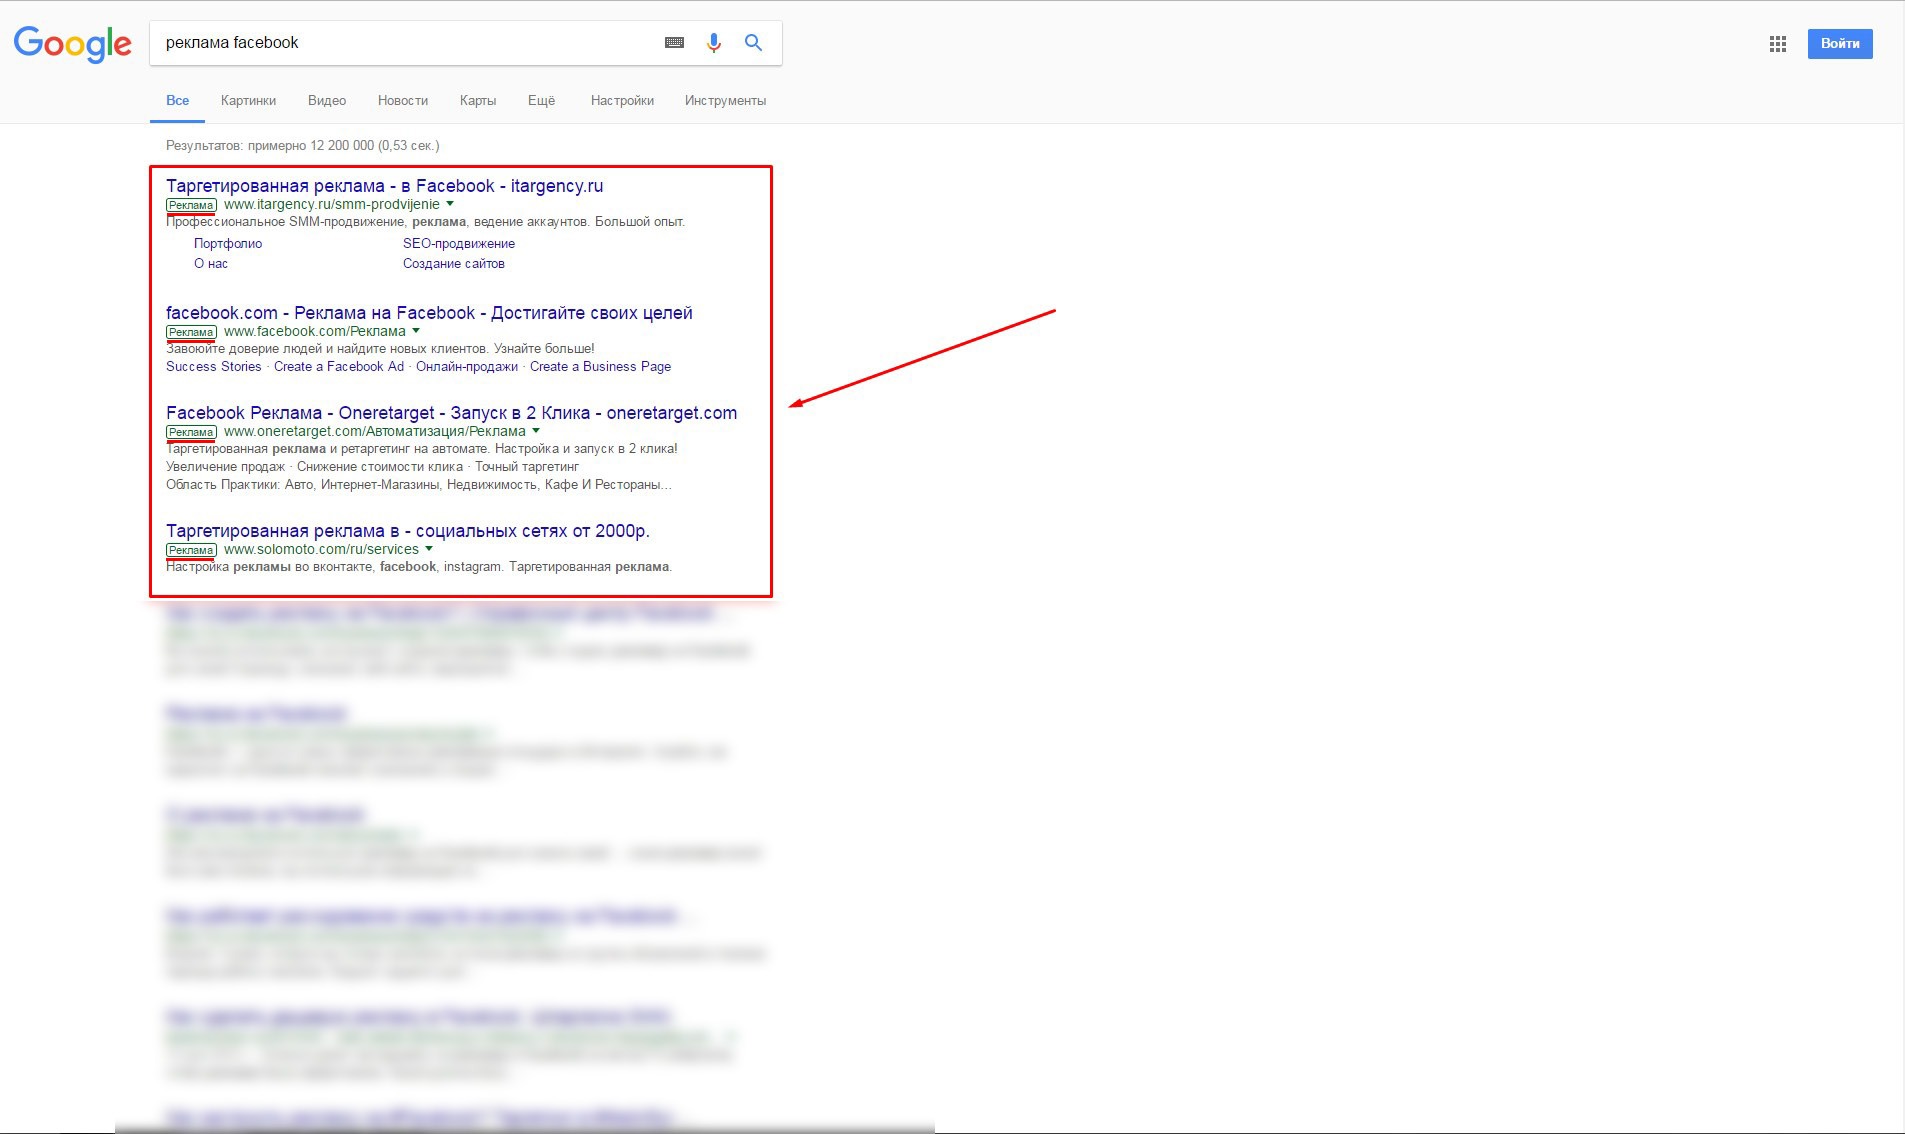Click the www.itargency.ru/smm-prodvijenie URL text

[x=332, y=204]
